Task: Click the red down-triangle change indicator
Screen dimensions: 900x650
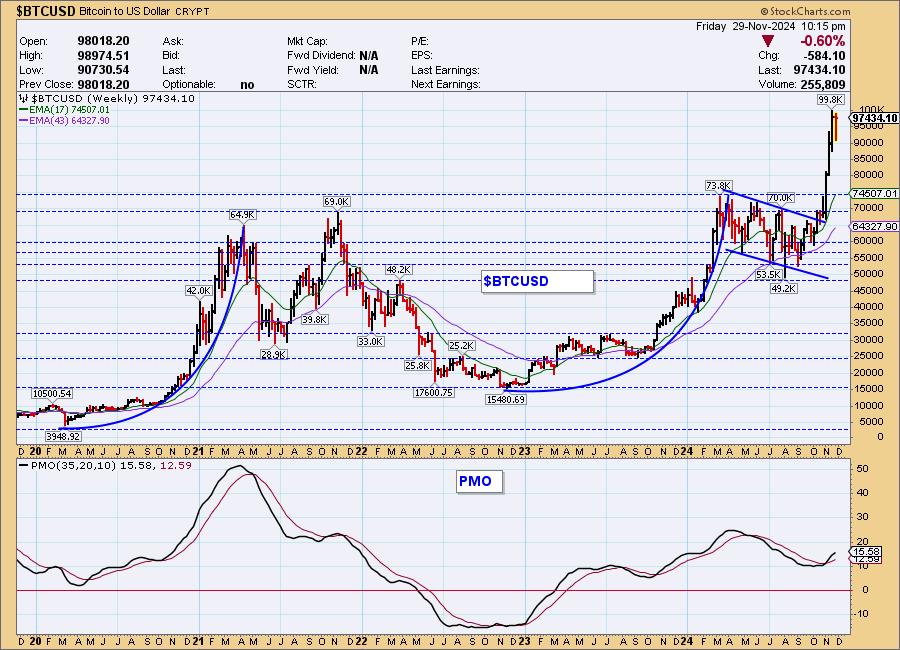Action: 768,41
